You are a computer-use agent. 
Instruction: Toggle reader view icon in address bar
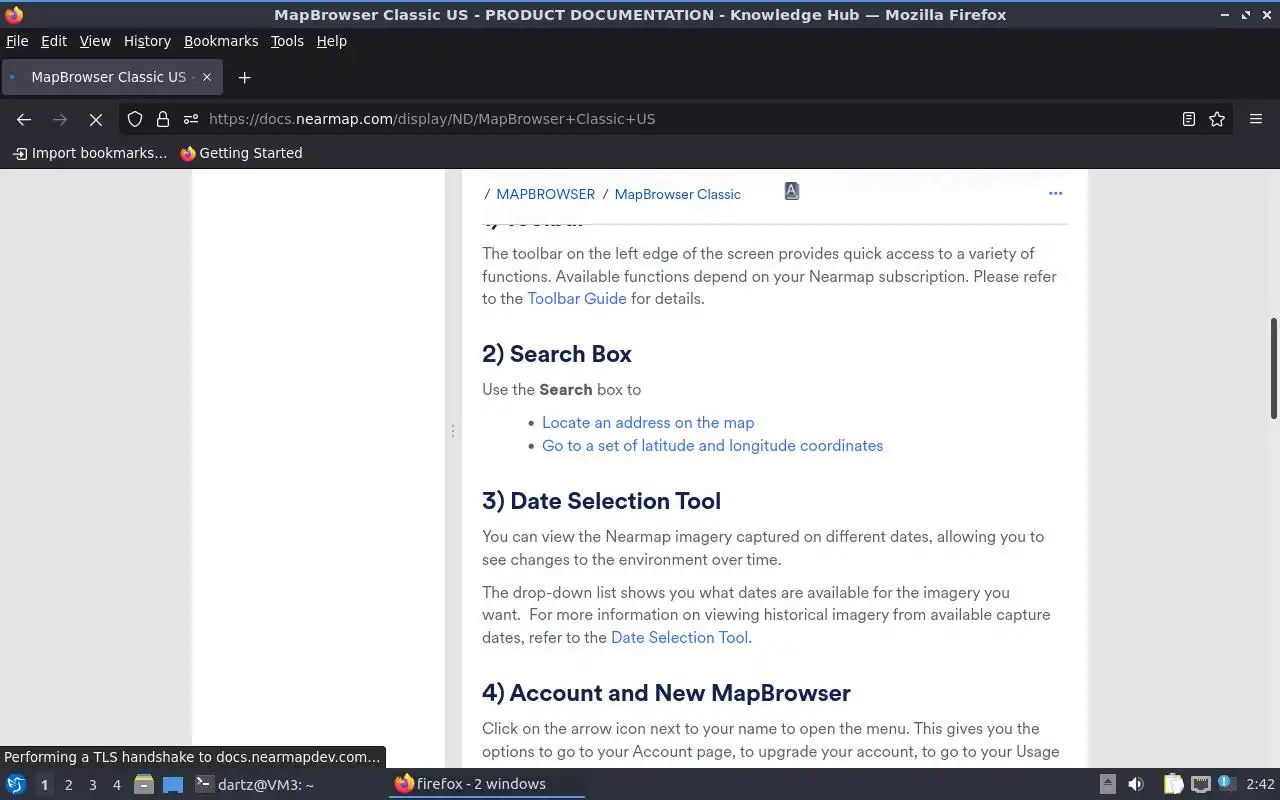click(1188, 119)
